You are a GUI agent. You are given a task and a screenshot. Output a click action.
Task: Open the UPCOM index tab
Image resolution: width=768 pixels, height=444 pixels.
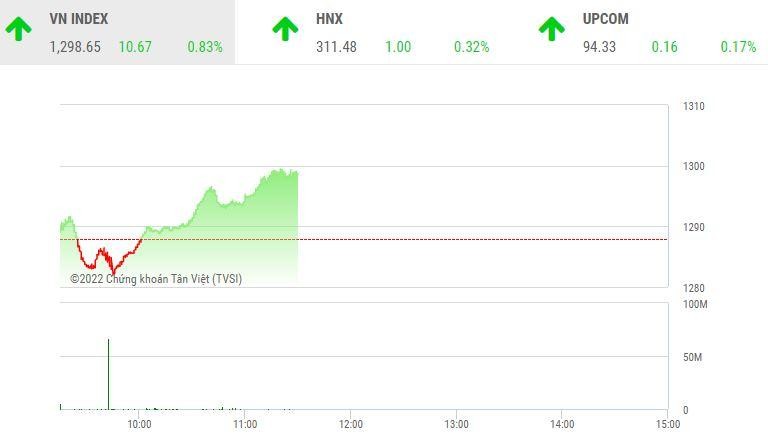[x=606, y=19]
